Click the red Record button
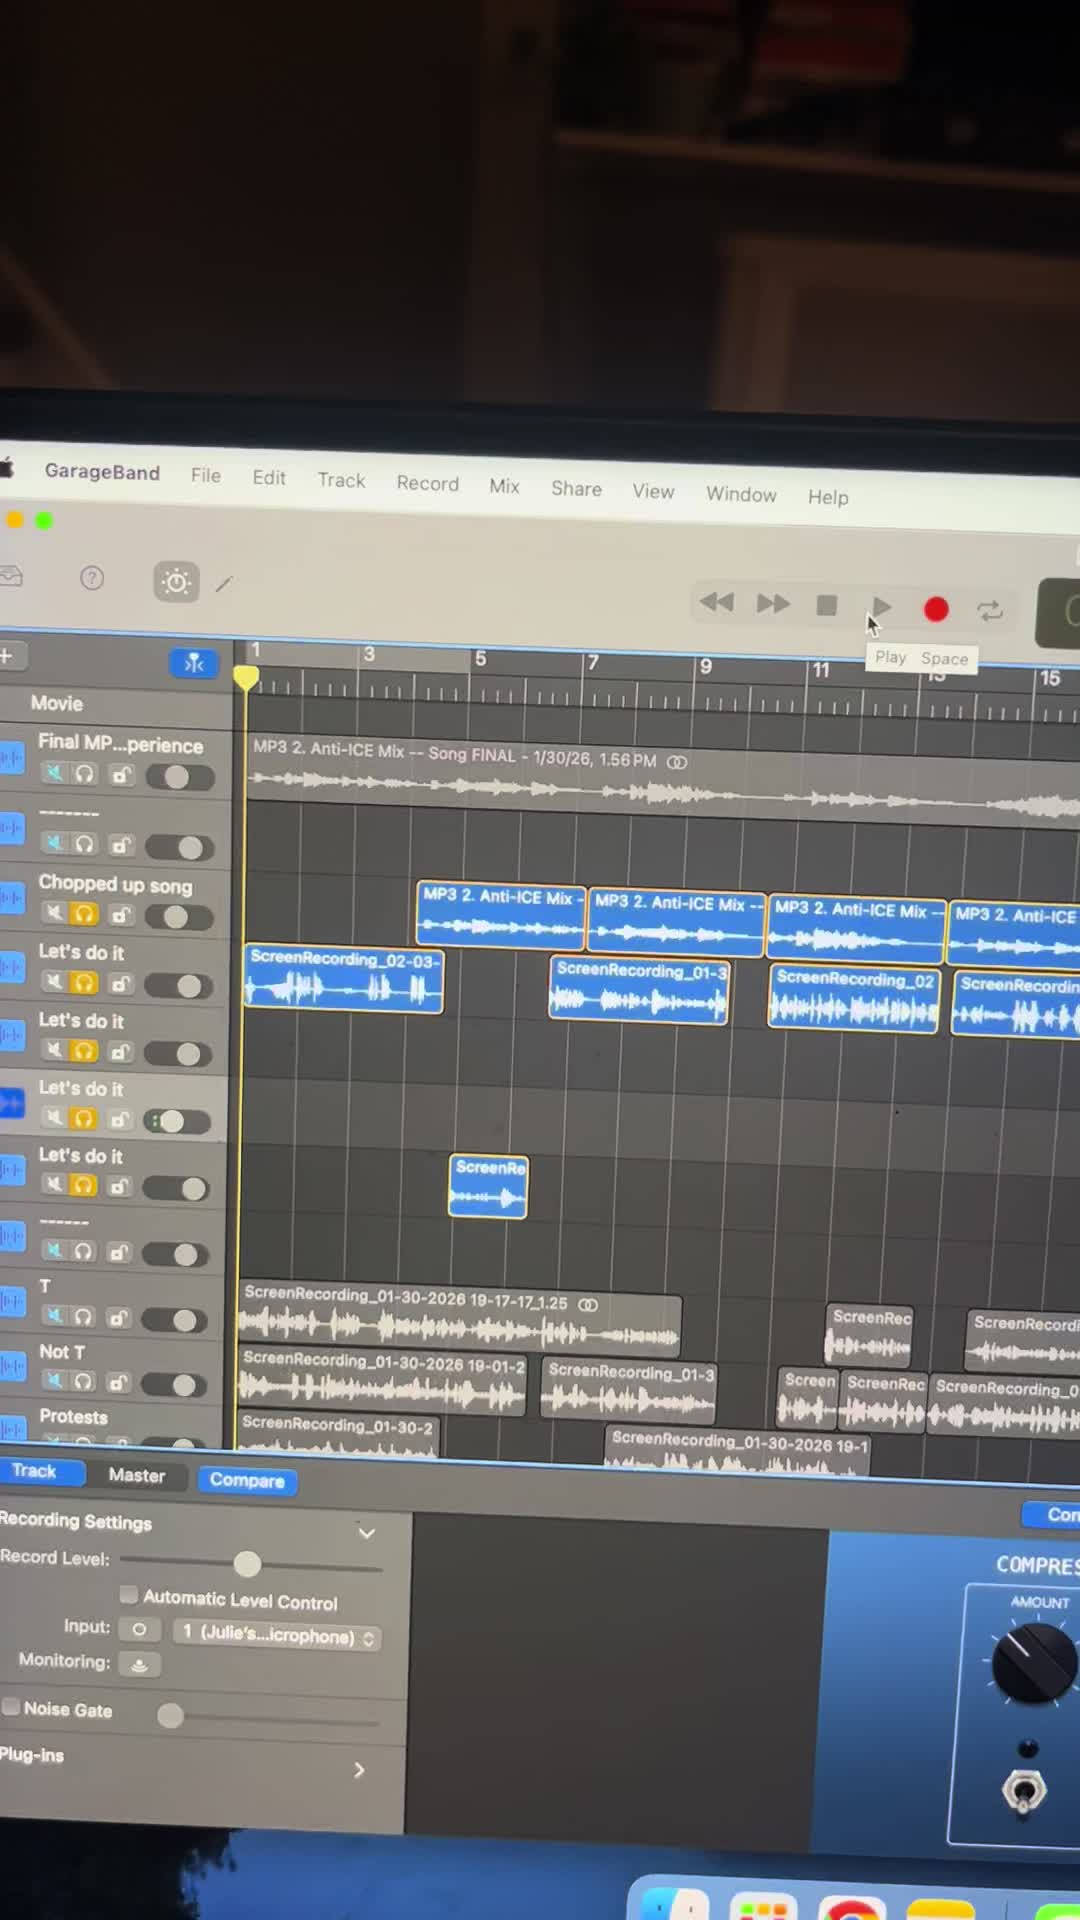 pos(936,609)
